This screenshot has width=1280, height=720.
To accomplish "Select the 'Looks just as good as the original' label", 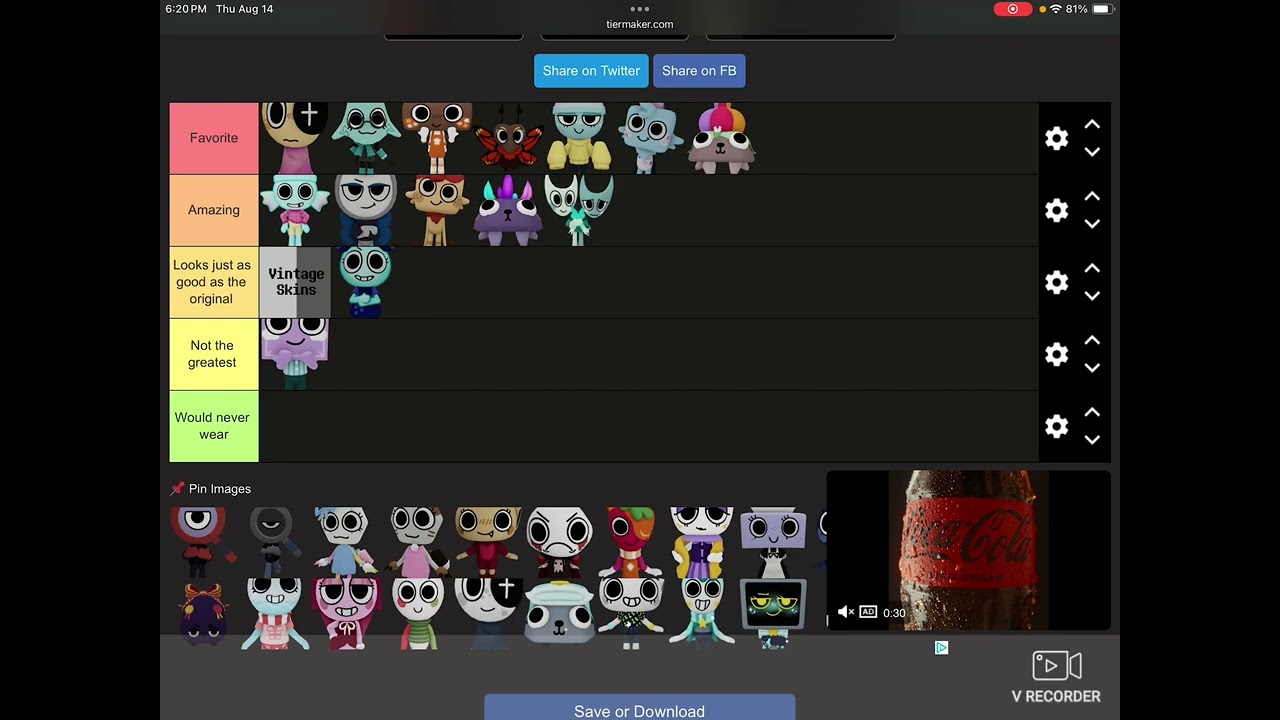I will tap(214, 282).
